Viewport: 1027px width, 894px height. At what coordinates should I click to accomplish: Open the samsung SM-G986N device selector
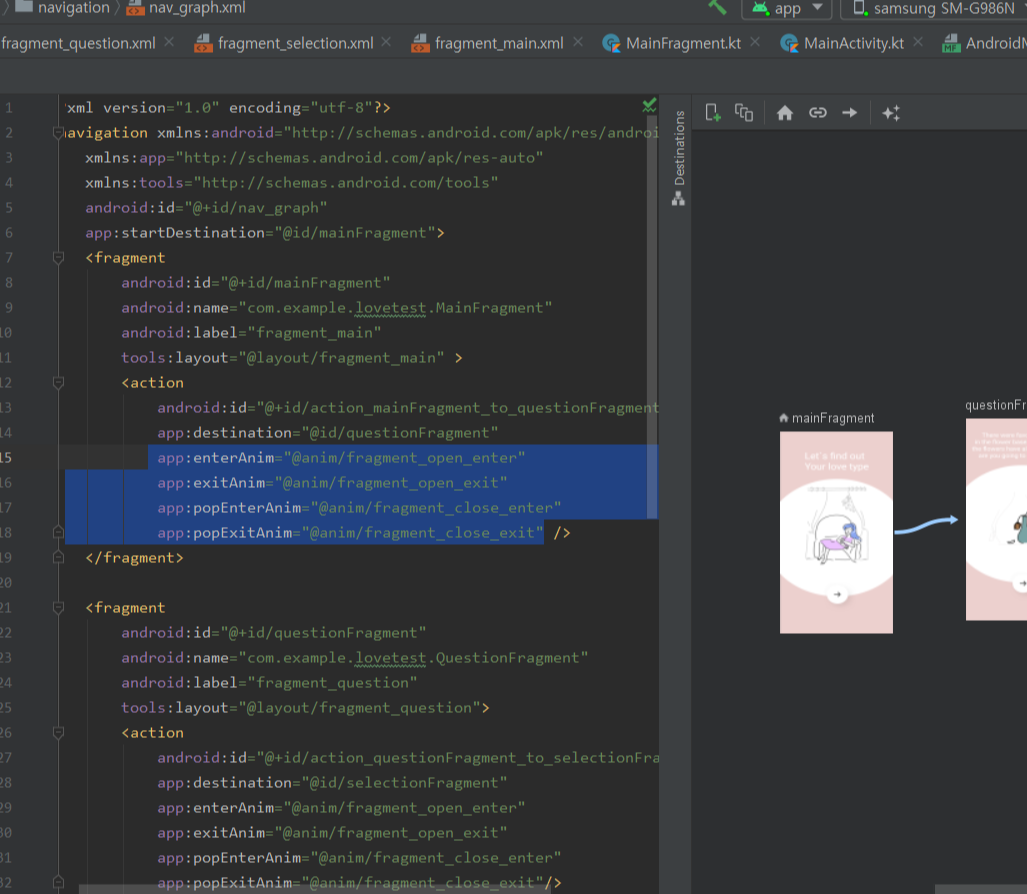click(x=937, y=8)
